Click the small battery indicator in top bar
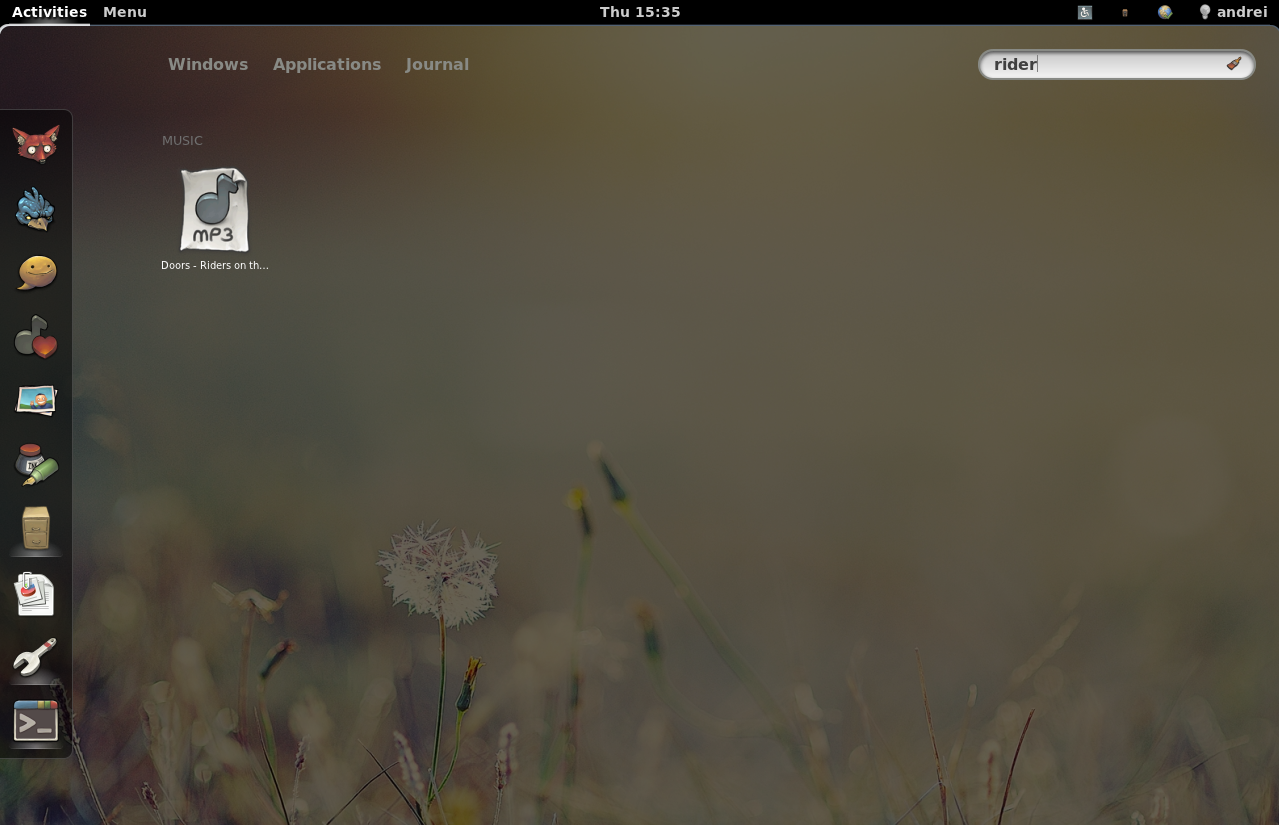Viewport: 1279px width, 825px height. [x=1125, y=12]
